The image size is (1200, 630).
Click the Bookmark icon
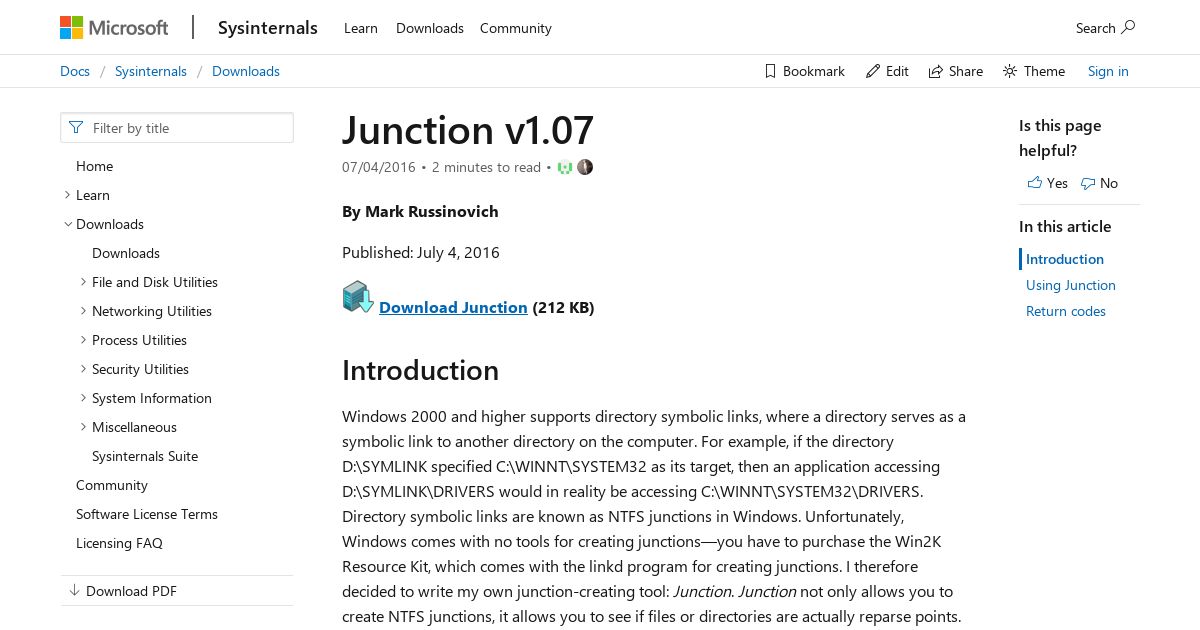tap(770, 71)
